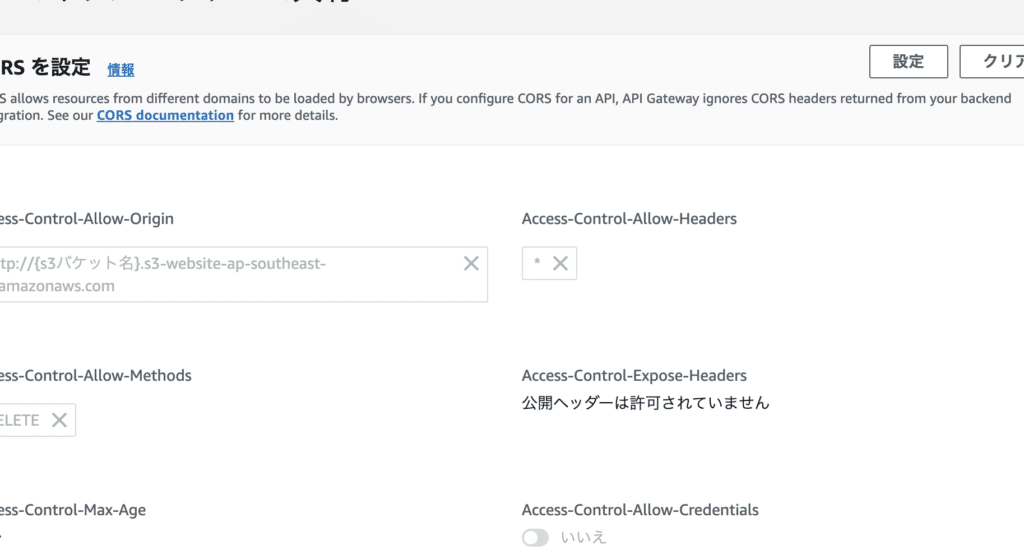Viewport: 1024px width, 555px height.
Task: Toggle the Access-Control-Allow-Credentials switch
Action: coord(536,538)
